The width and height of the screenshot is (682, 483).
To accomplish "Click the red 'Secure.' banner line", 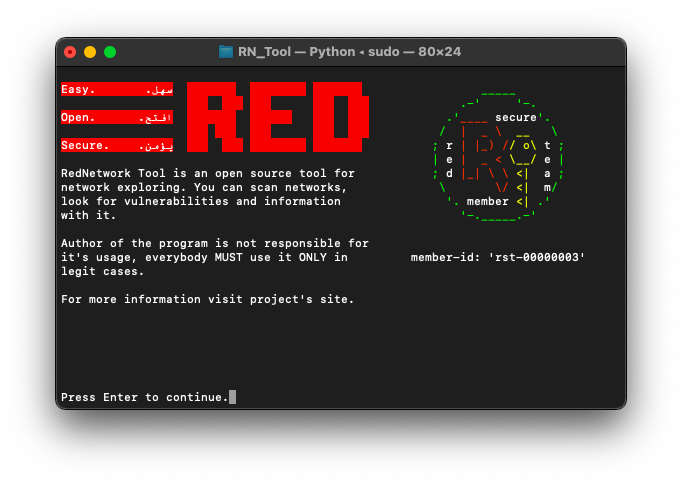I will (117, 145).
